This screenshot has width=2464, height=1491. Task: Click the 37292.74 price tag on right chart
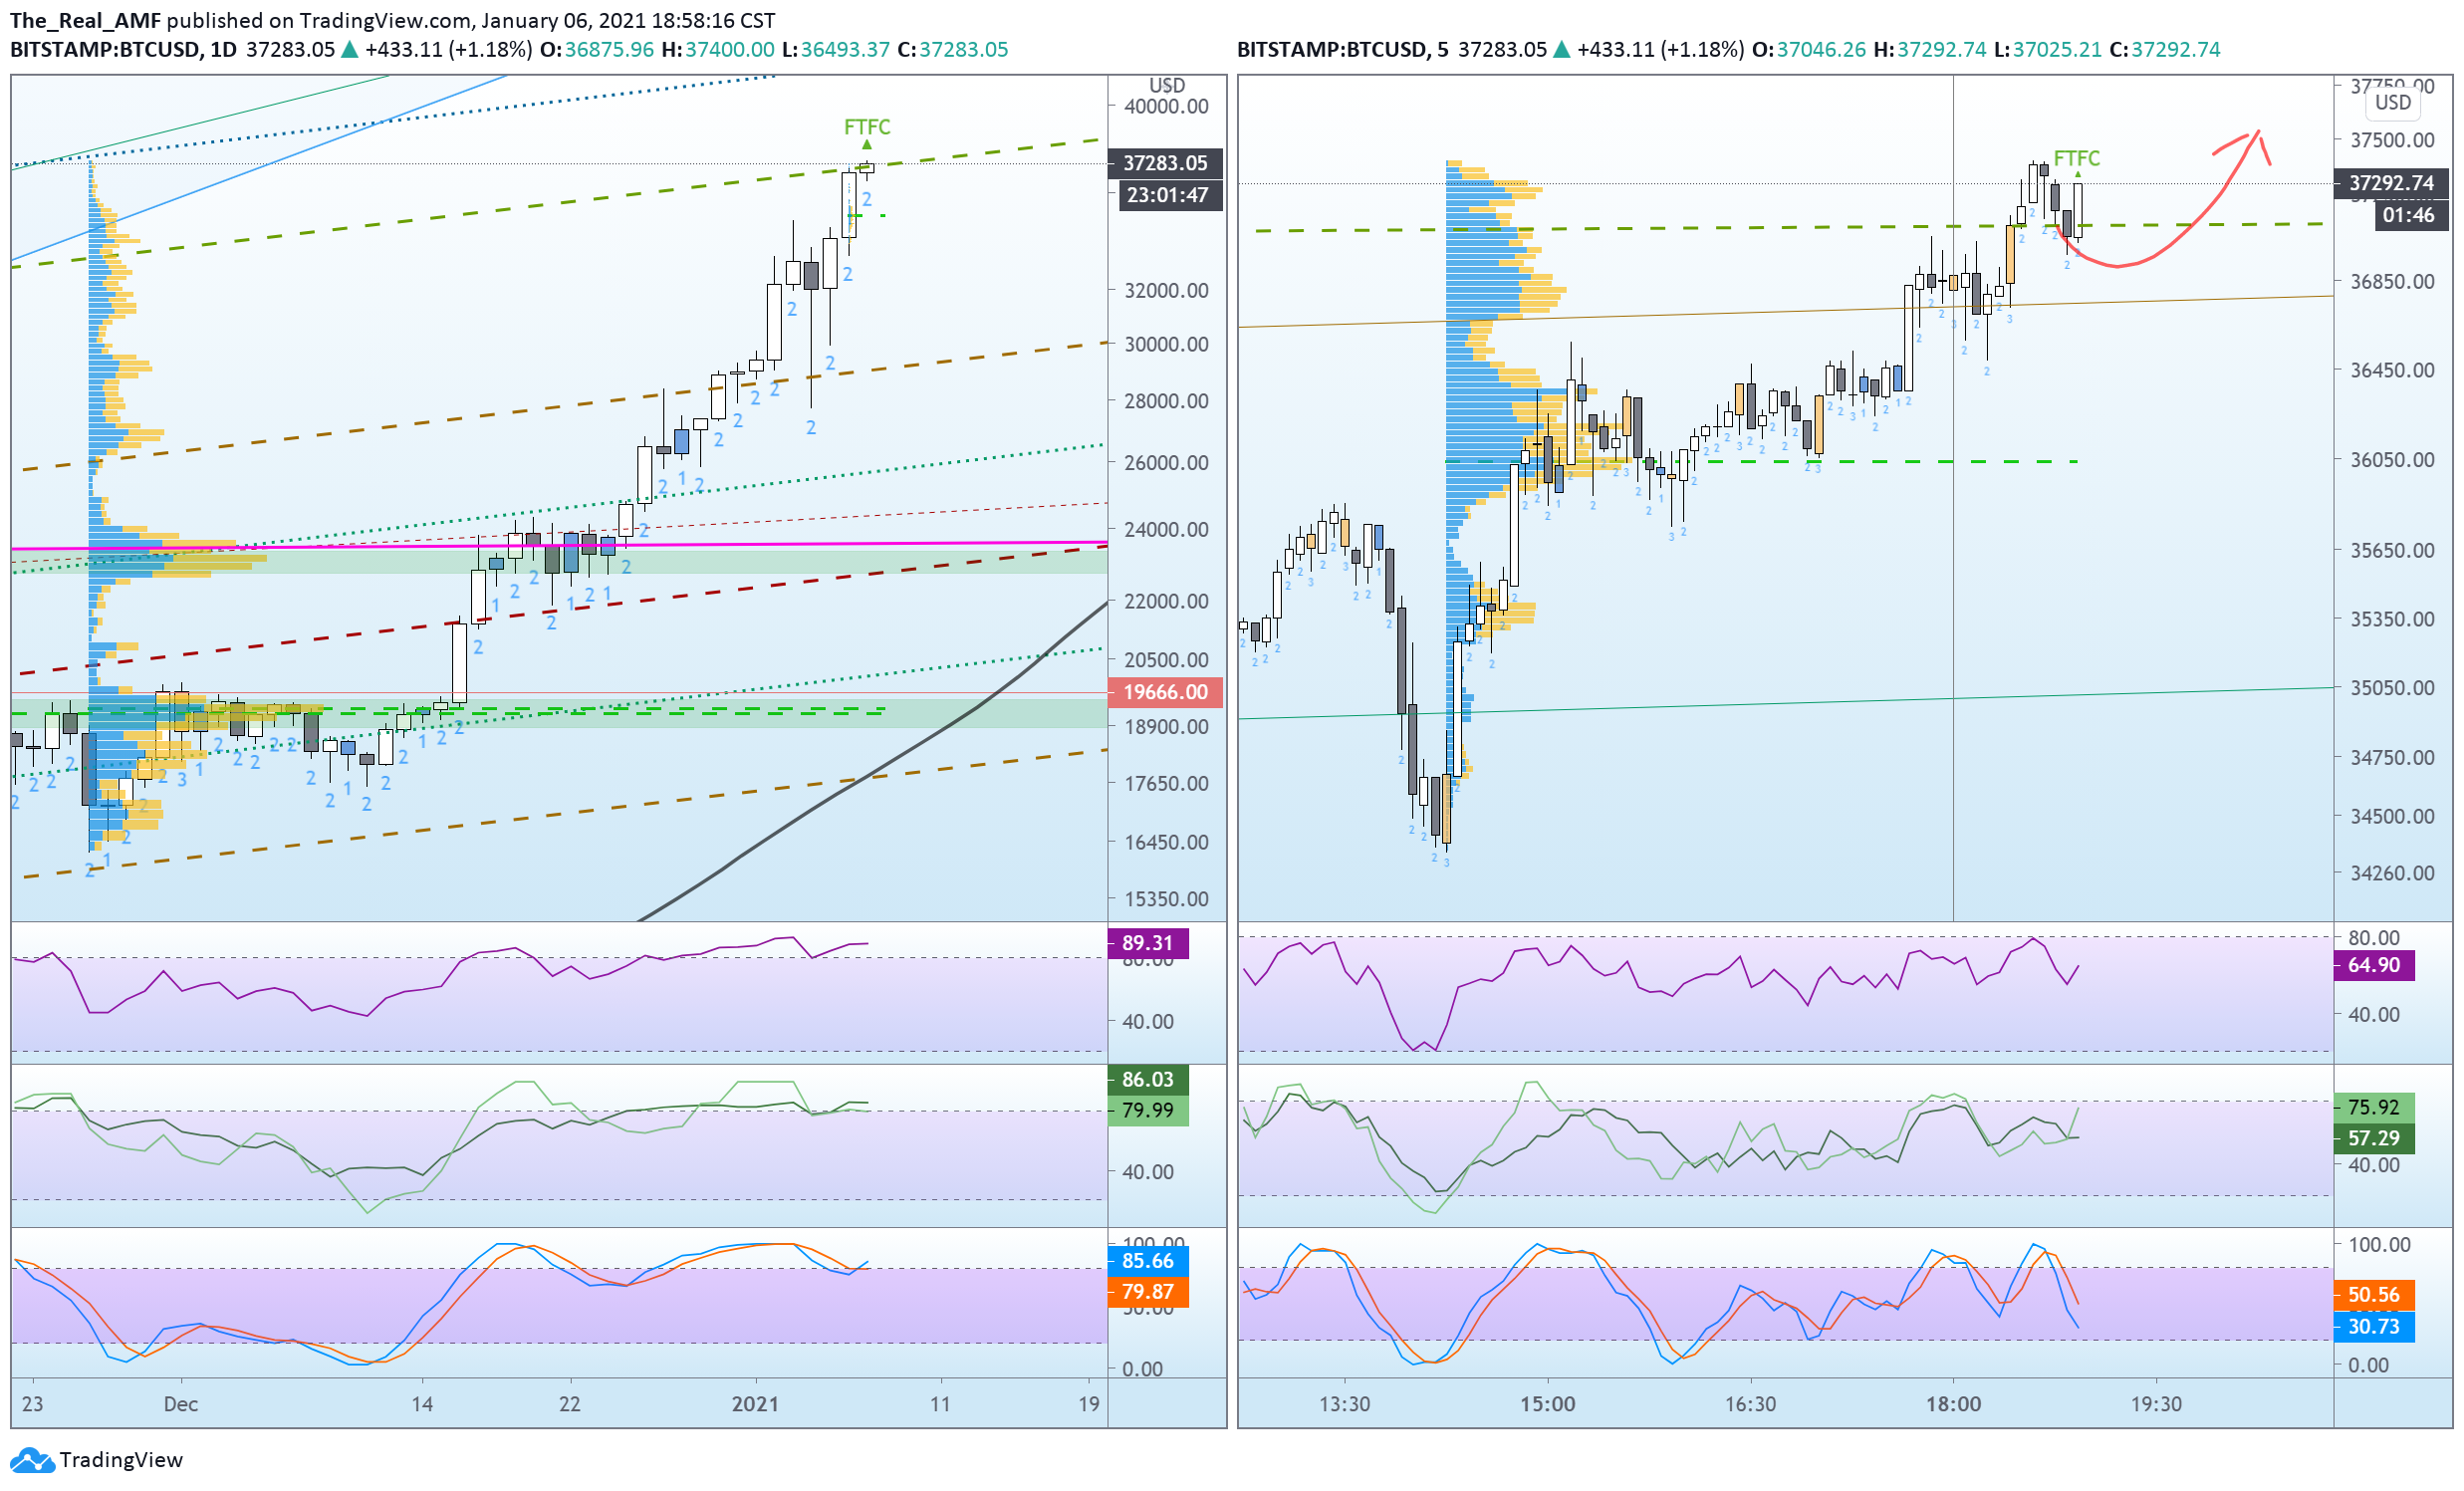pos(2391,183)
